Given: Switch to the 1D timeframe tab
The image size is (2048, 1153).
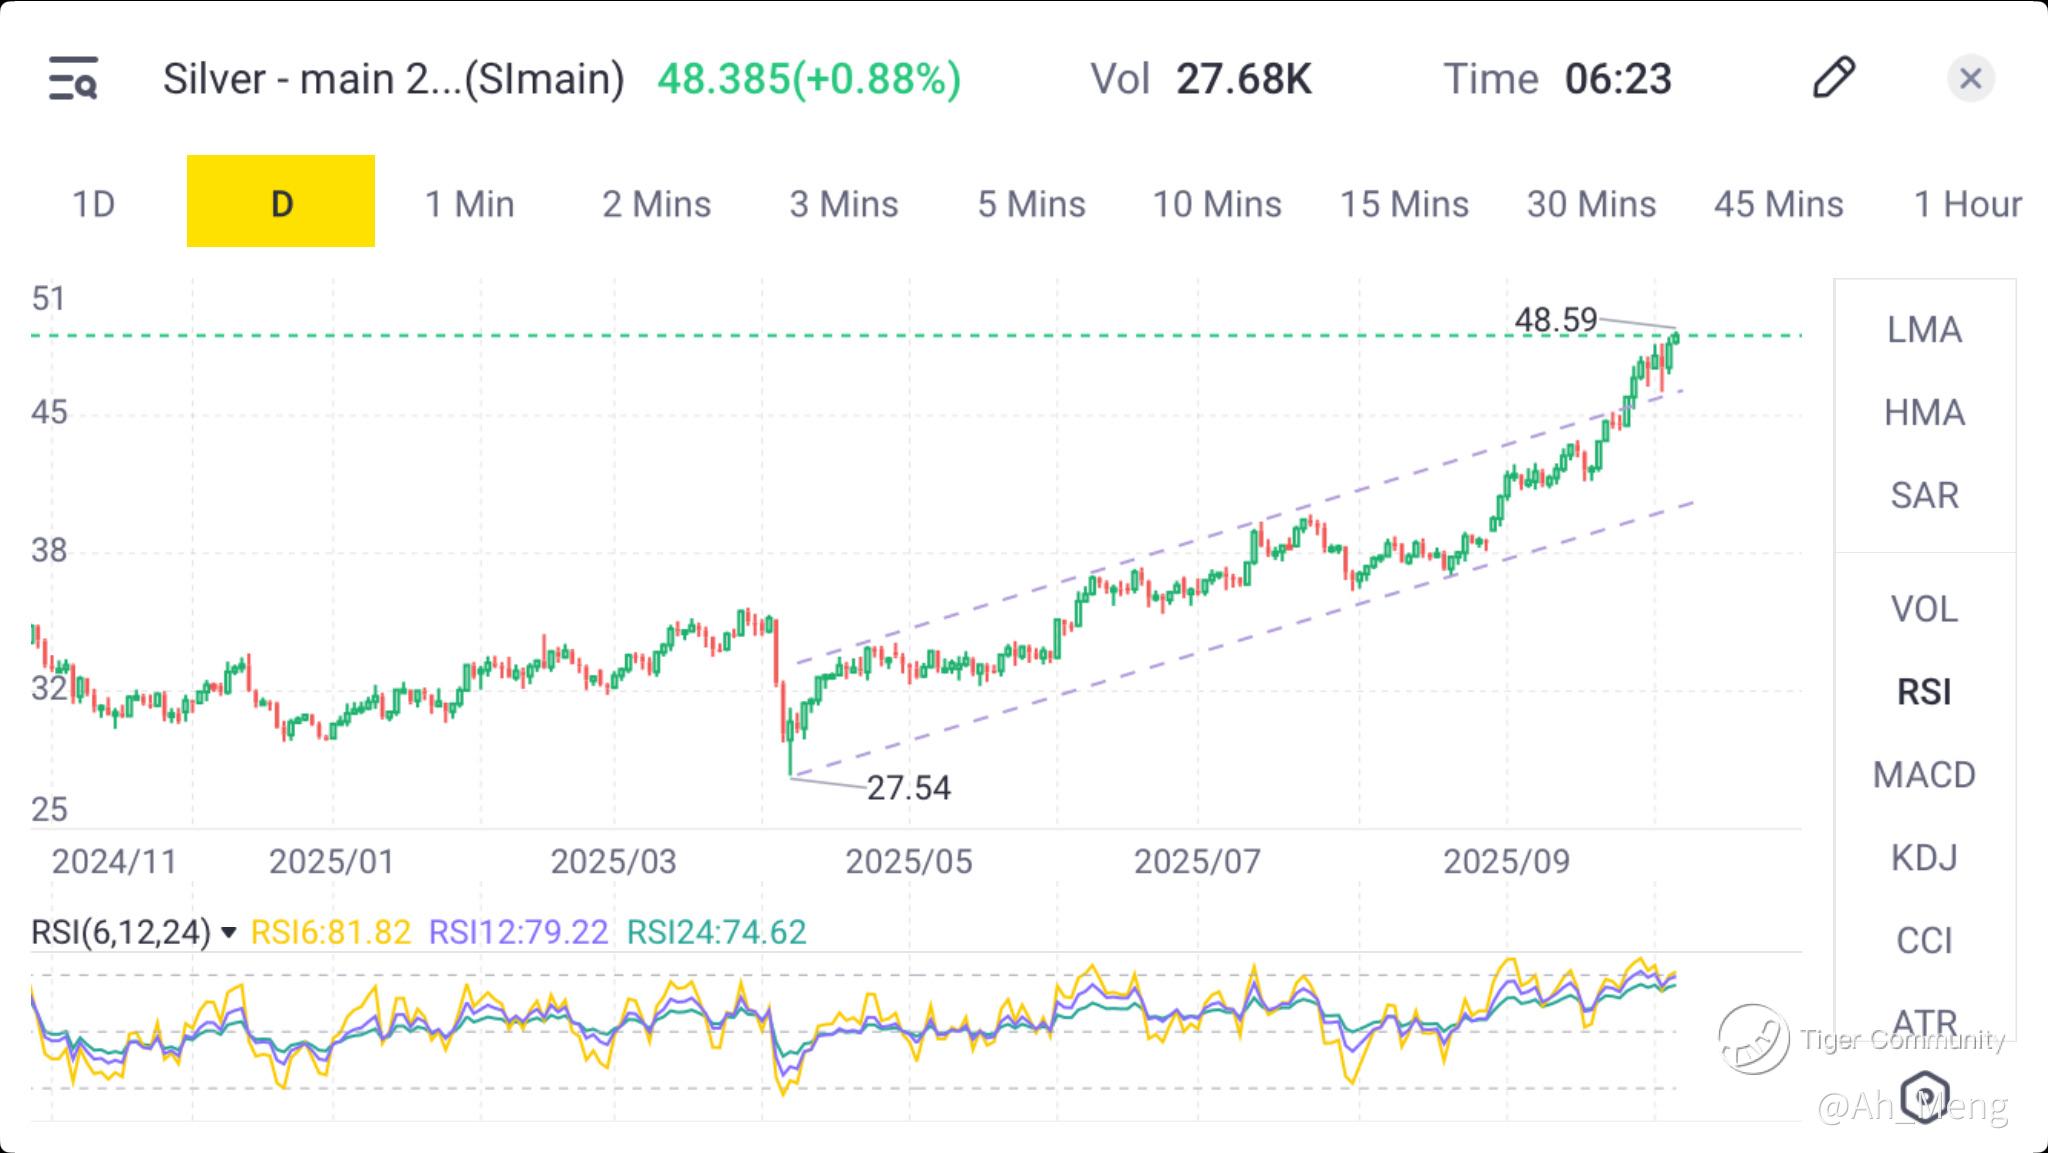Looking at the screenshot, I should [93, 204].
